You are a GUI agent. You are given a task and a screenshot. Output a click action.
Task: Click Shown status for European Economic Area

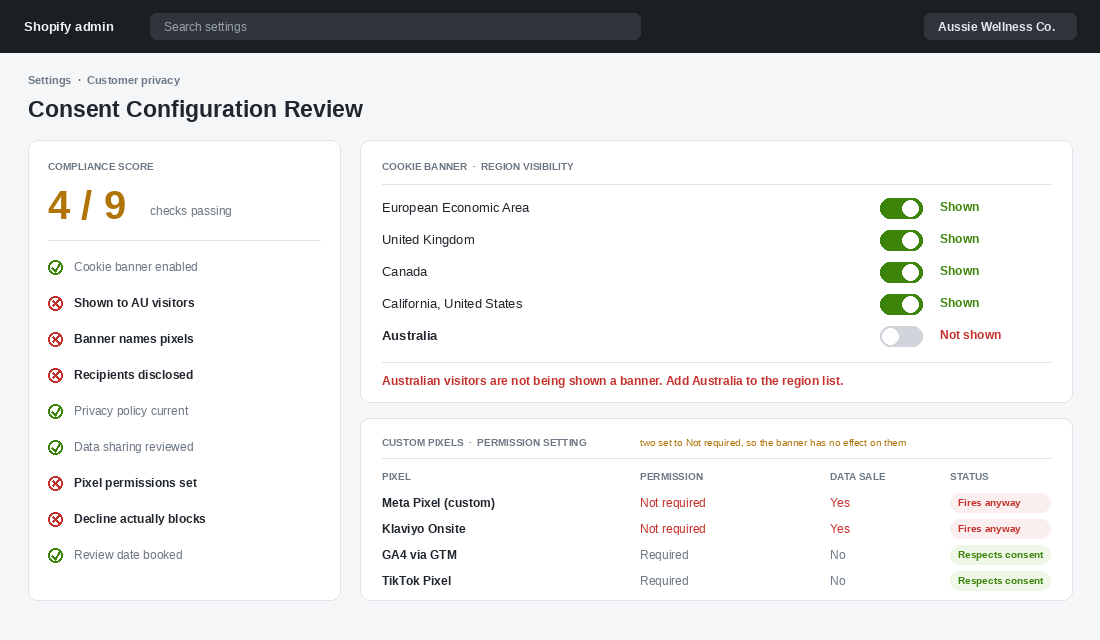(x=959, y=207)
